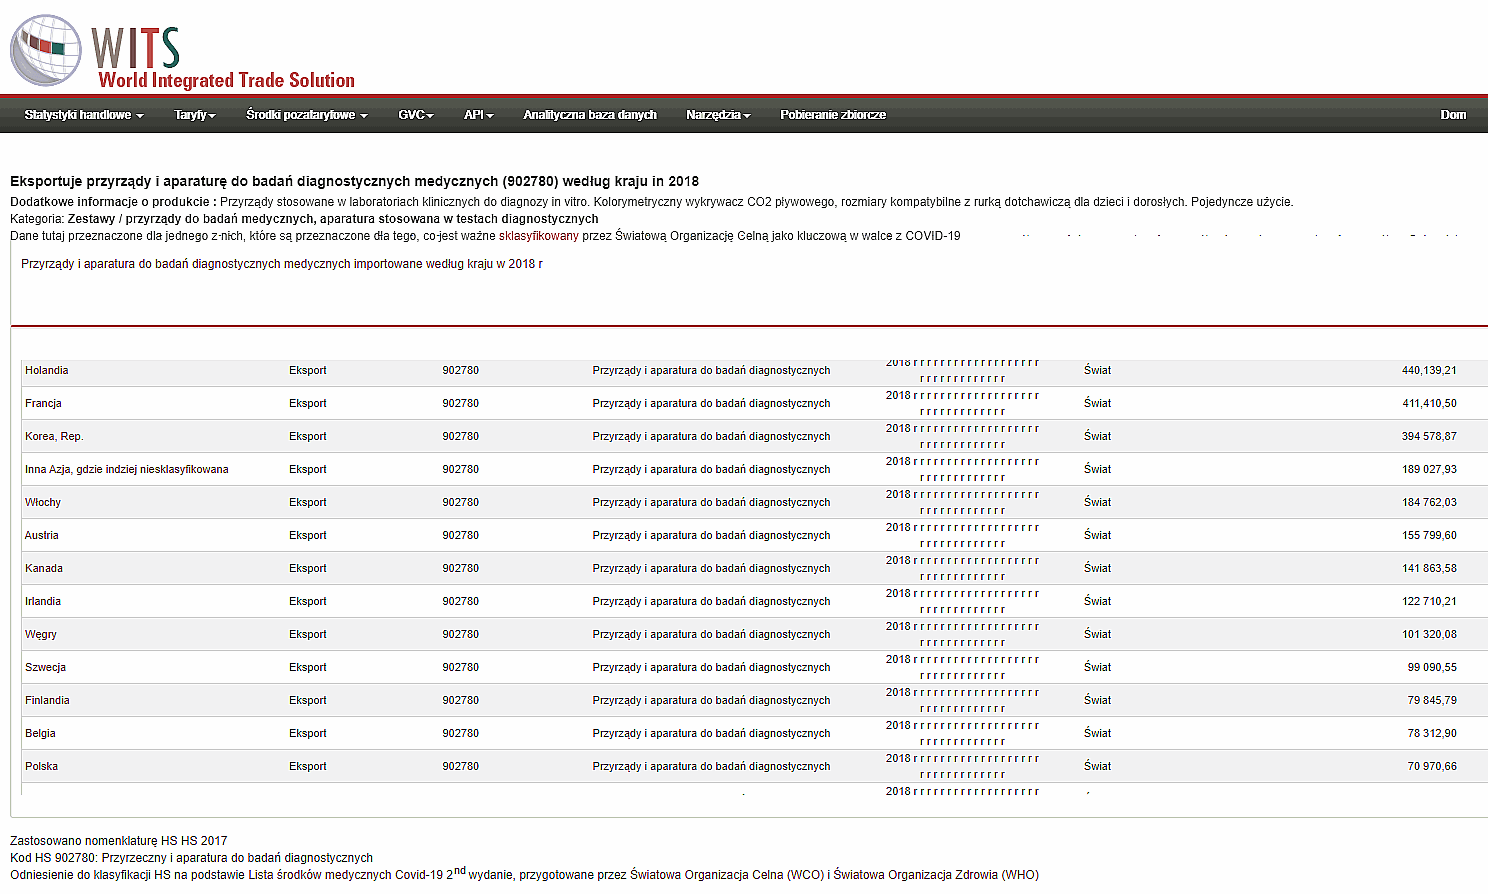Viewport: 1488px width, 894px height.
Task: Click the Belgia country cell
Action: pos(40,733)
